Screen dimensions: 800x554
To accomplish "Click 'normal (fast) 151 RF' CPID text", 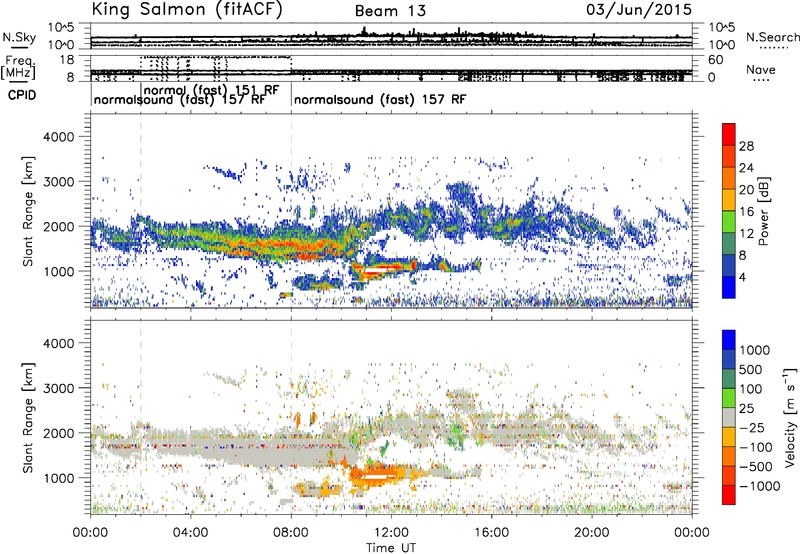I will click(x=212, y=89).
